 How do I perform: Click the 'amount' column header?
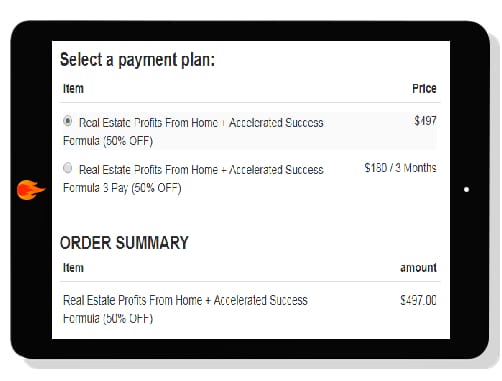(418, 268)
